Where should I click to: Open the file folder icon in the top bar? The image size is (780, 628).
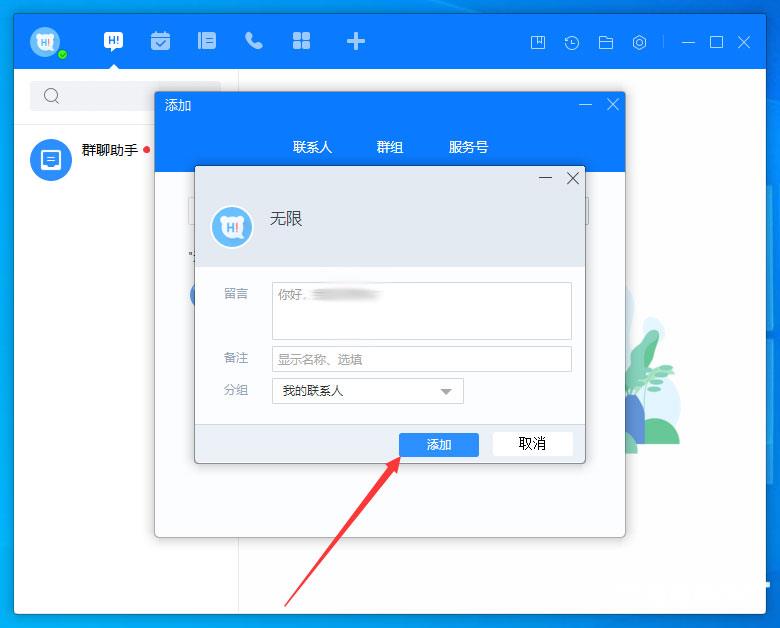(605, 42)
